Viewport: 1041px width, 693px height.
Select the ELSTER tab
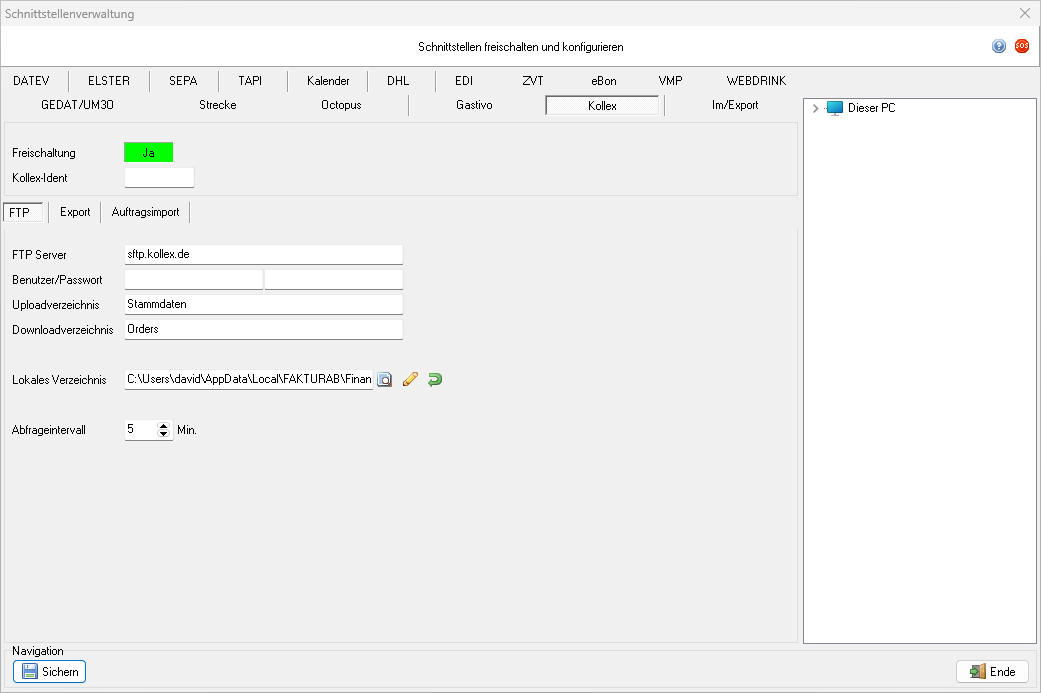tap(109, 81)
